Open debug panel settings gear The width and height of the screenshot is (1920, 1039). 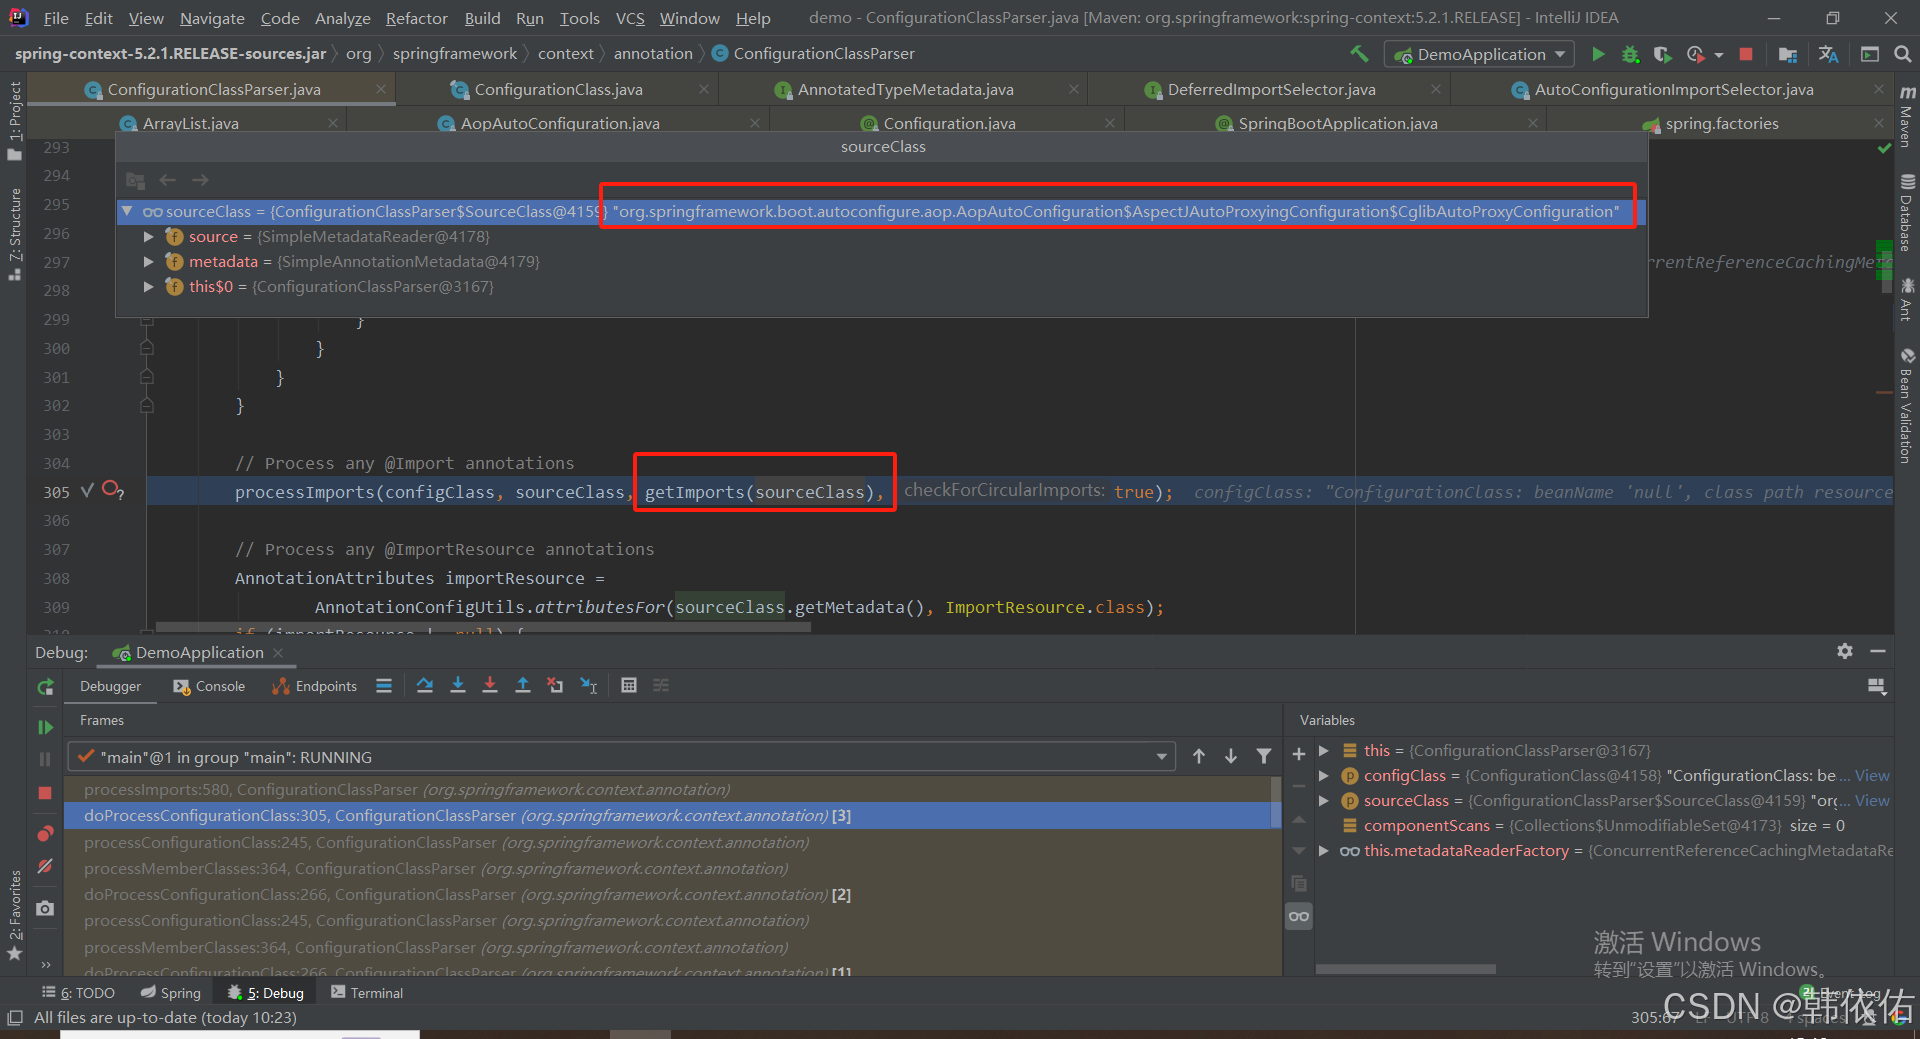1845,651
